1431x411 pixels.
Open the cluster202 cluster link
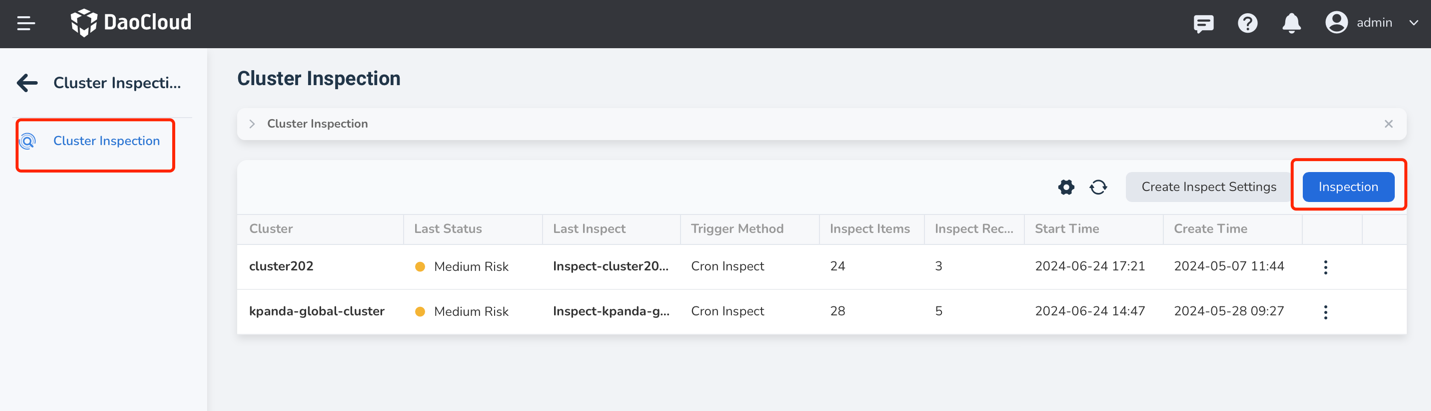pyautogui.click(x=281, y=266)
